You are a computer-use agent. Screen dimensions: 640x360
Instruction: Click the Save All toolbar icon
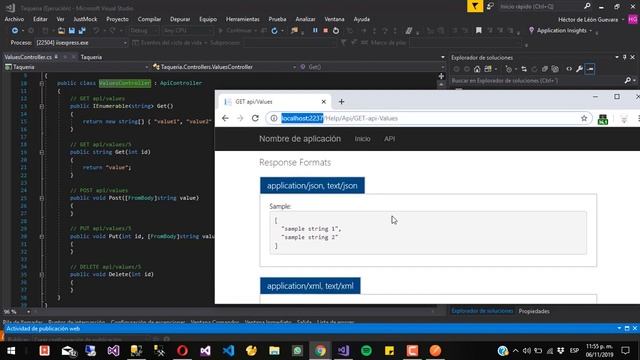pos(82,31)
